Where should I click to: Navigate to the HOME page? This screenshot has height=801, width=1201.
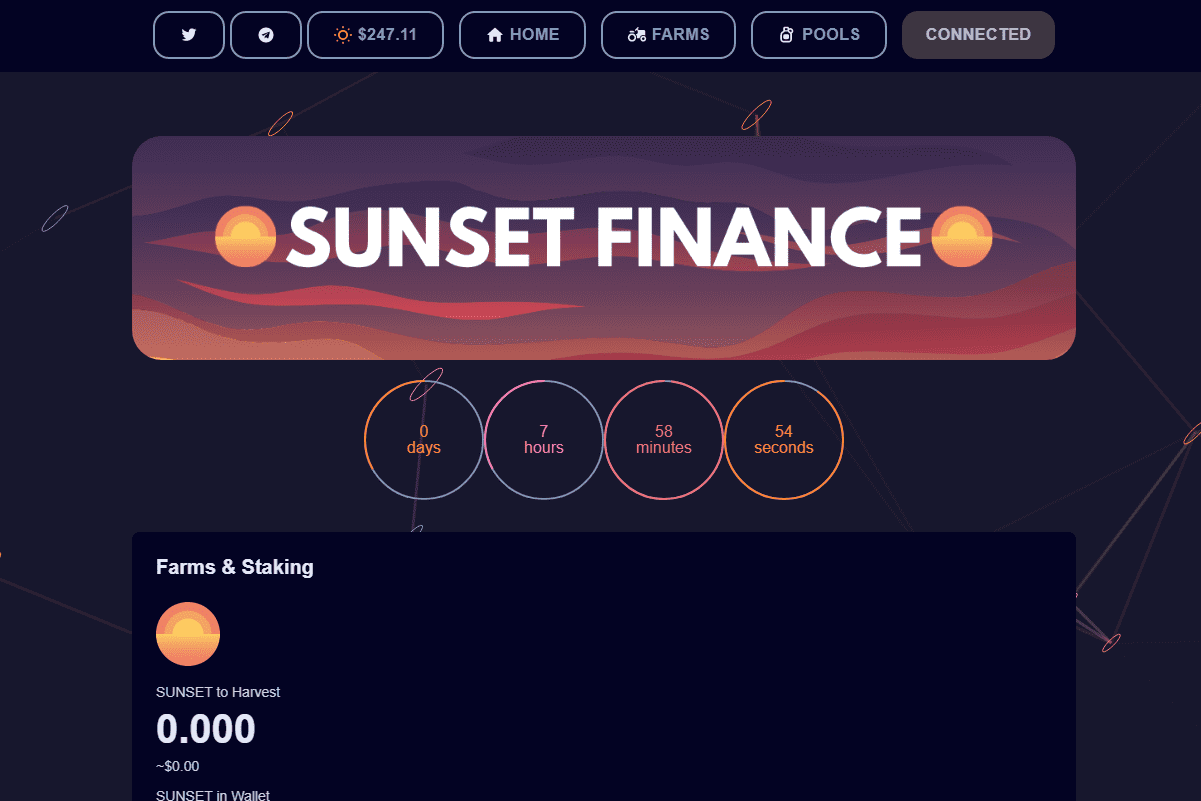click(522, 34)
